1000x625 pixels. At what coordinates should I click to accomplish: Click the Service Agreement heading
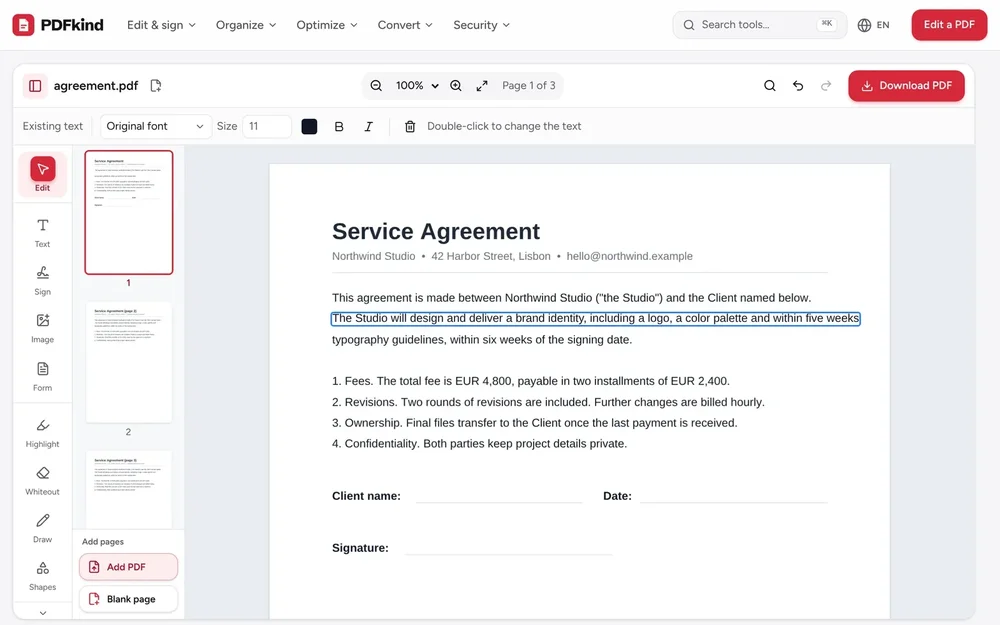pyautogui.click(x=436, y=231)
